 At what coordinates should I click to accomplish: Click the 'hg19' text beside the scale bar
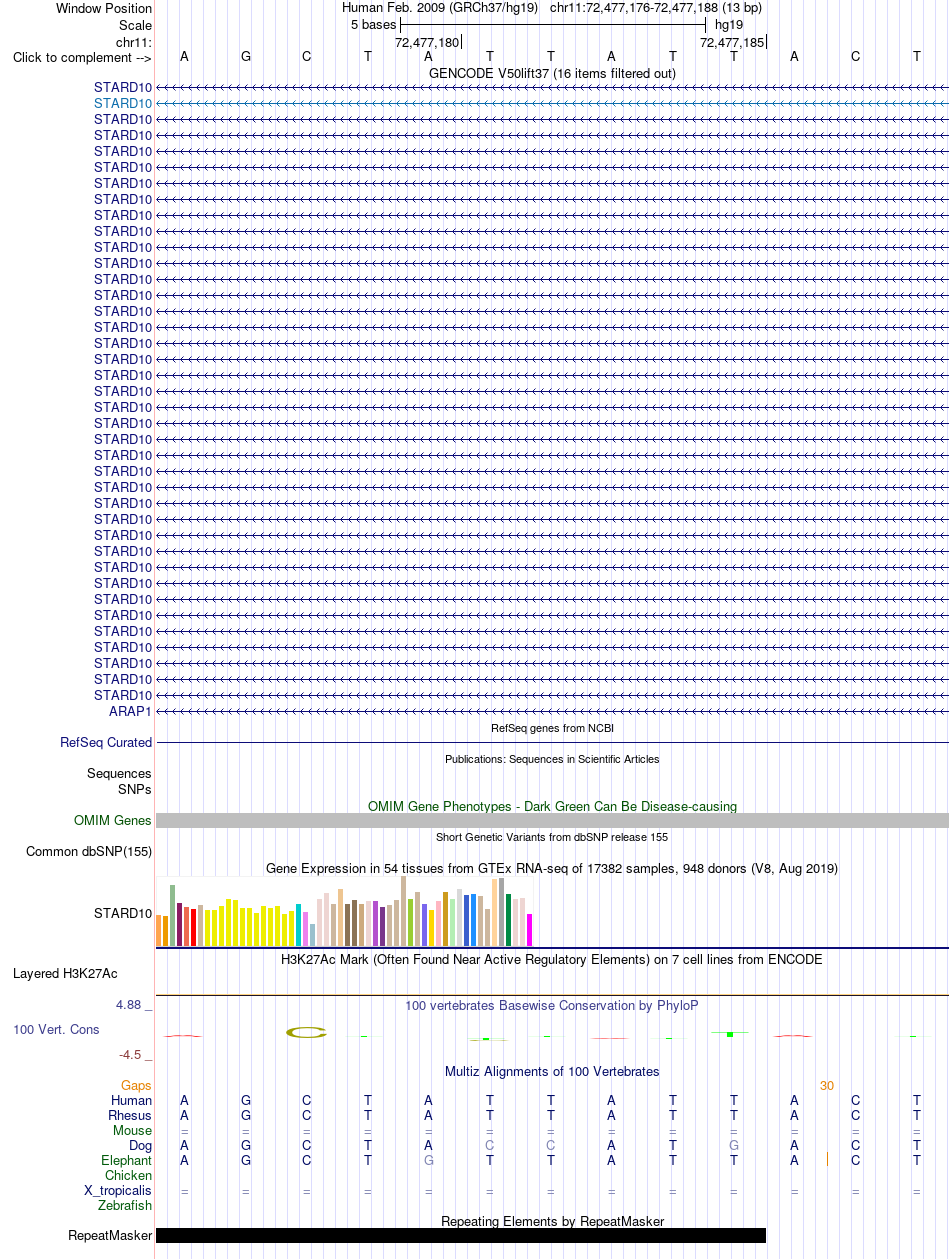point(729,24)
